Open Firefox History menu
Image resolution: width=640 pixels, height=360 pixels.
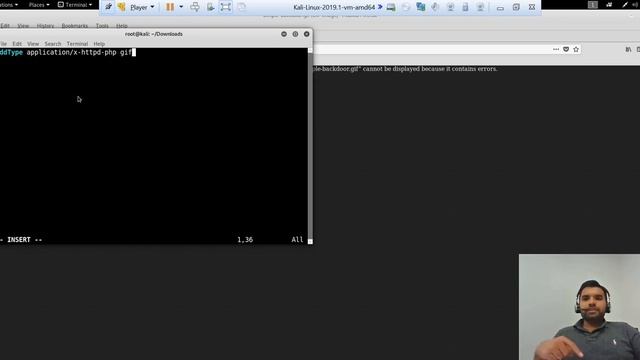coord(45,26)
